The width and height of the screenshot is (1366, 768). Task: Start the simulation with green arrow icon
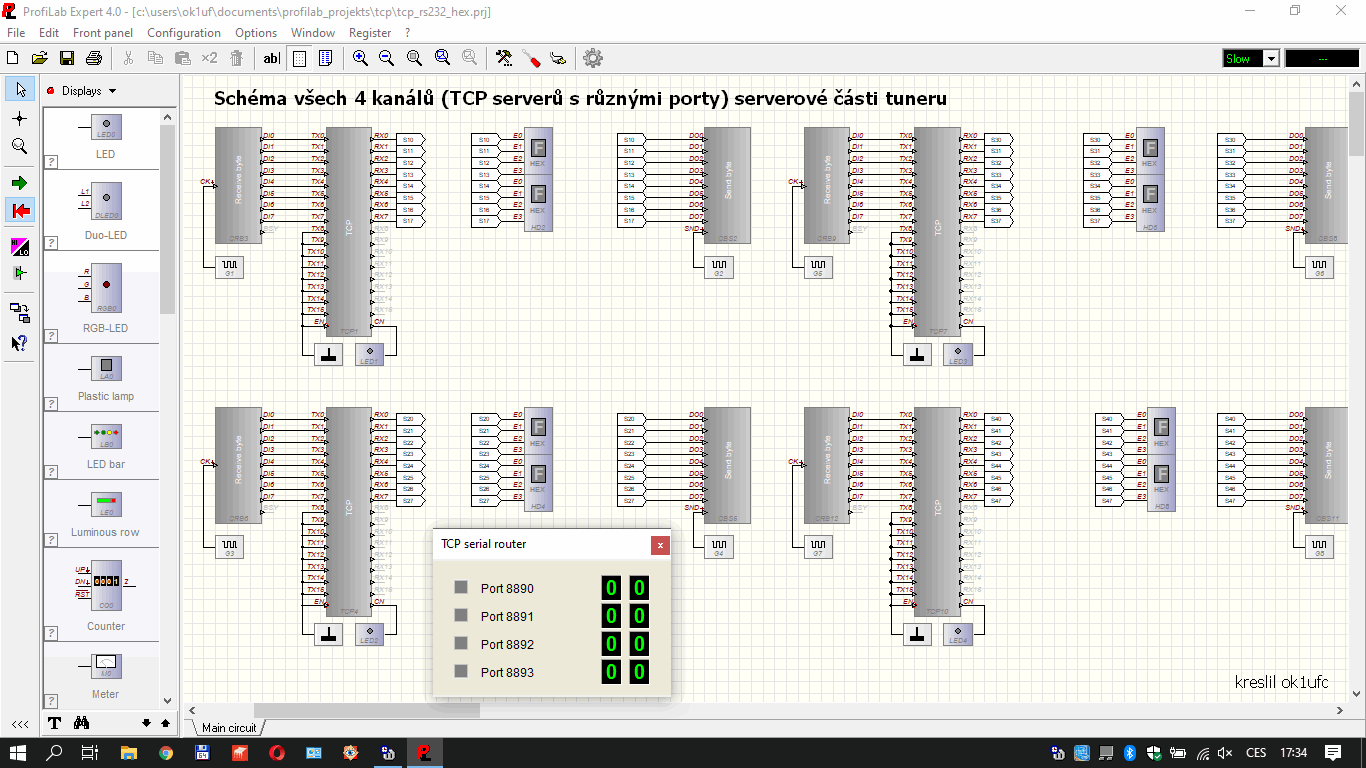pos(19,182)
